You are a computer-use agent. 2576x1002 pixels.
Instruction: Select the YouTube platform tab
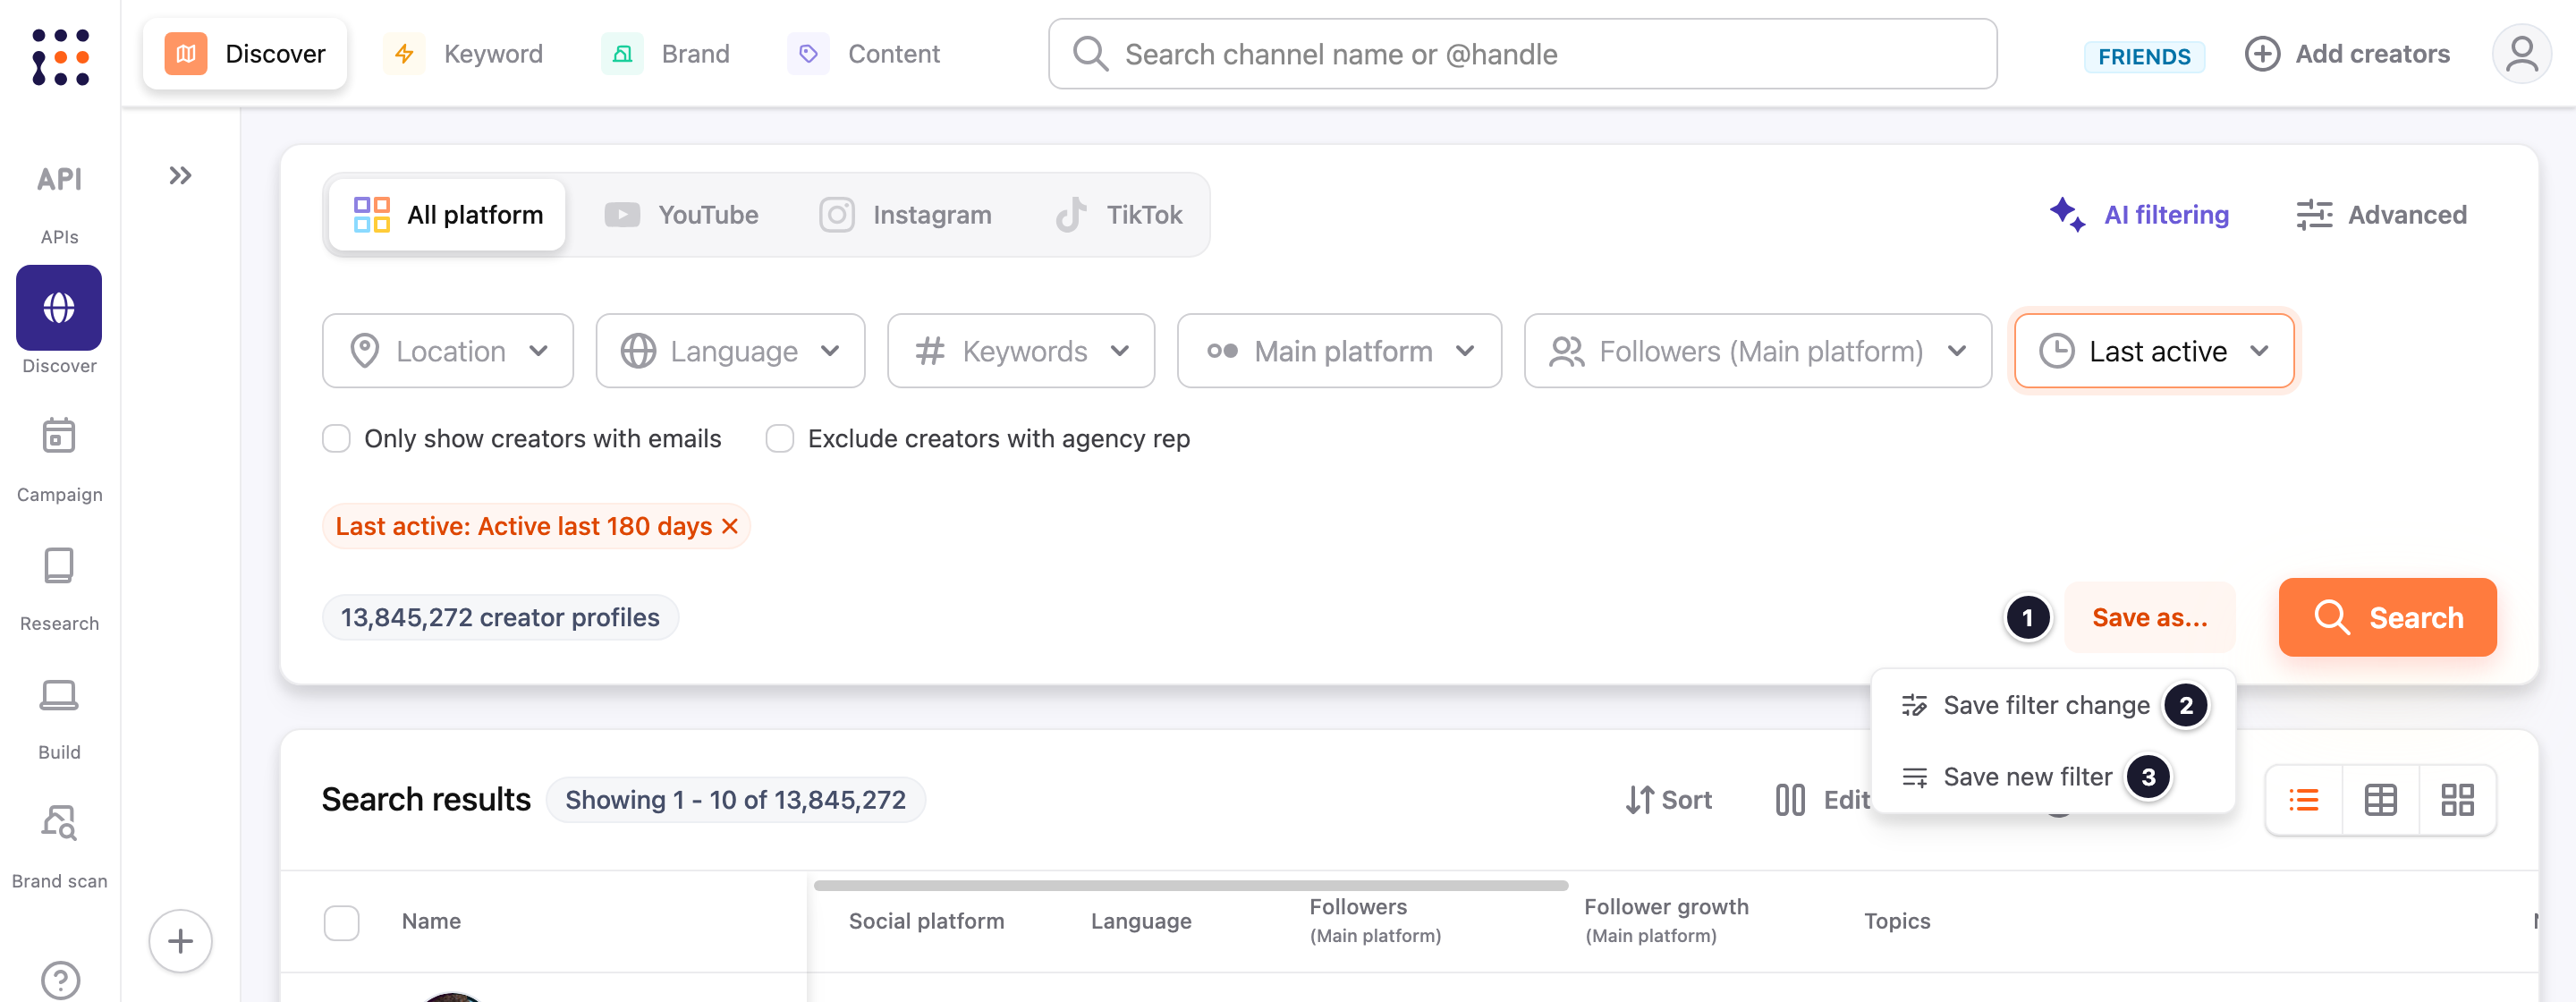pyautogui.click(x=682, y=215)
